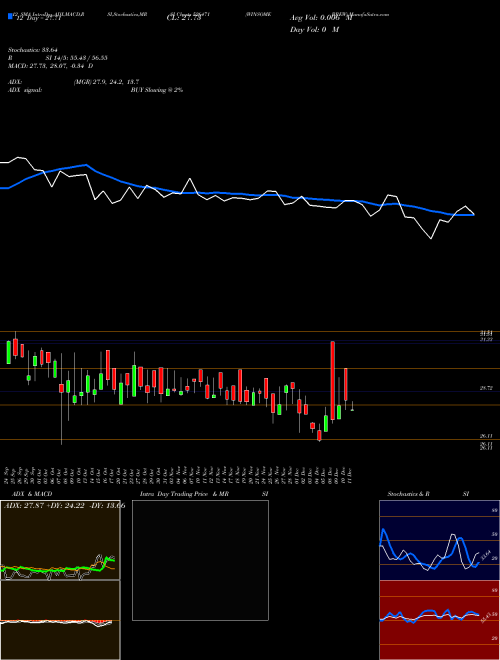Click the 'Day Vol: 0 M' label

click(314, 30)
